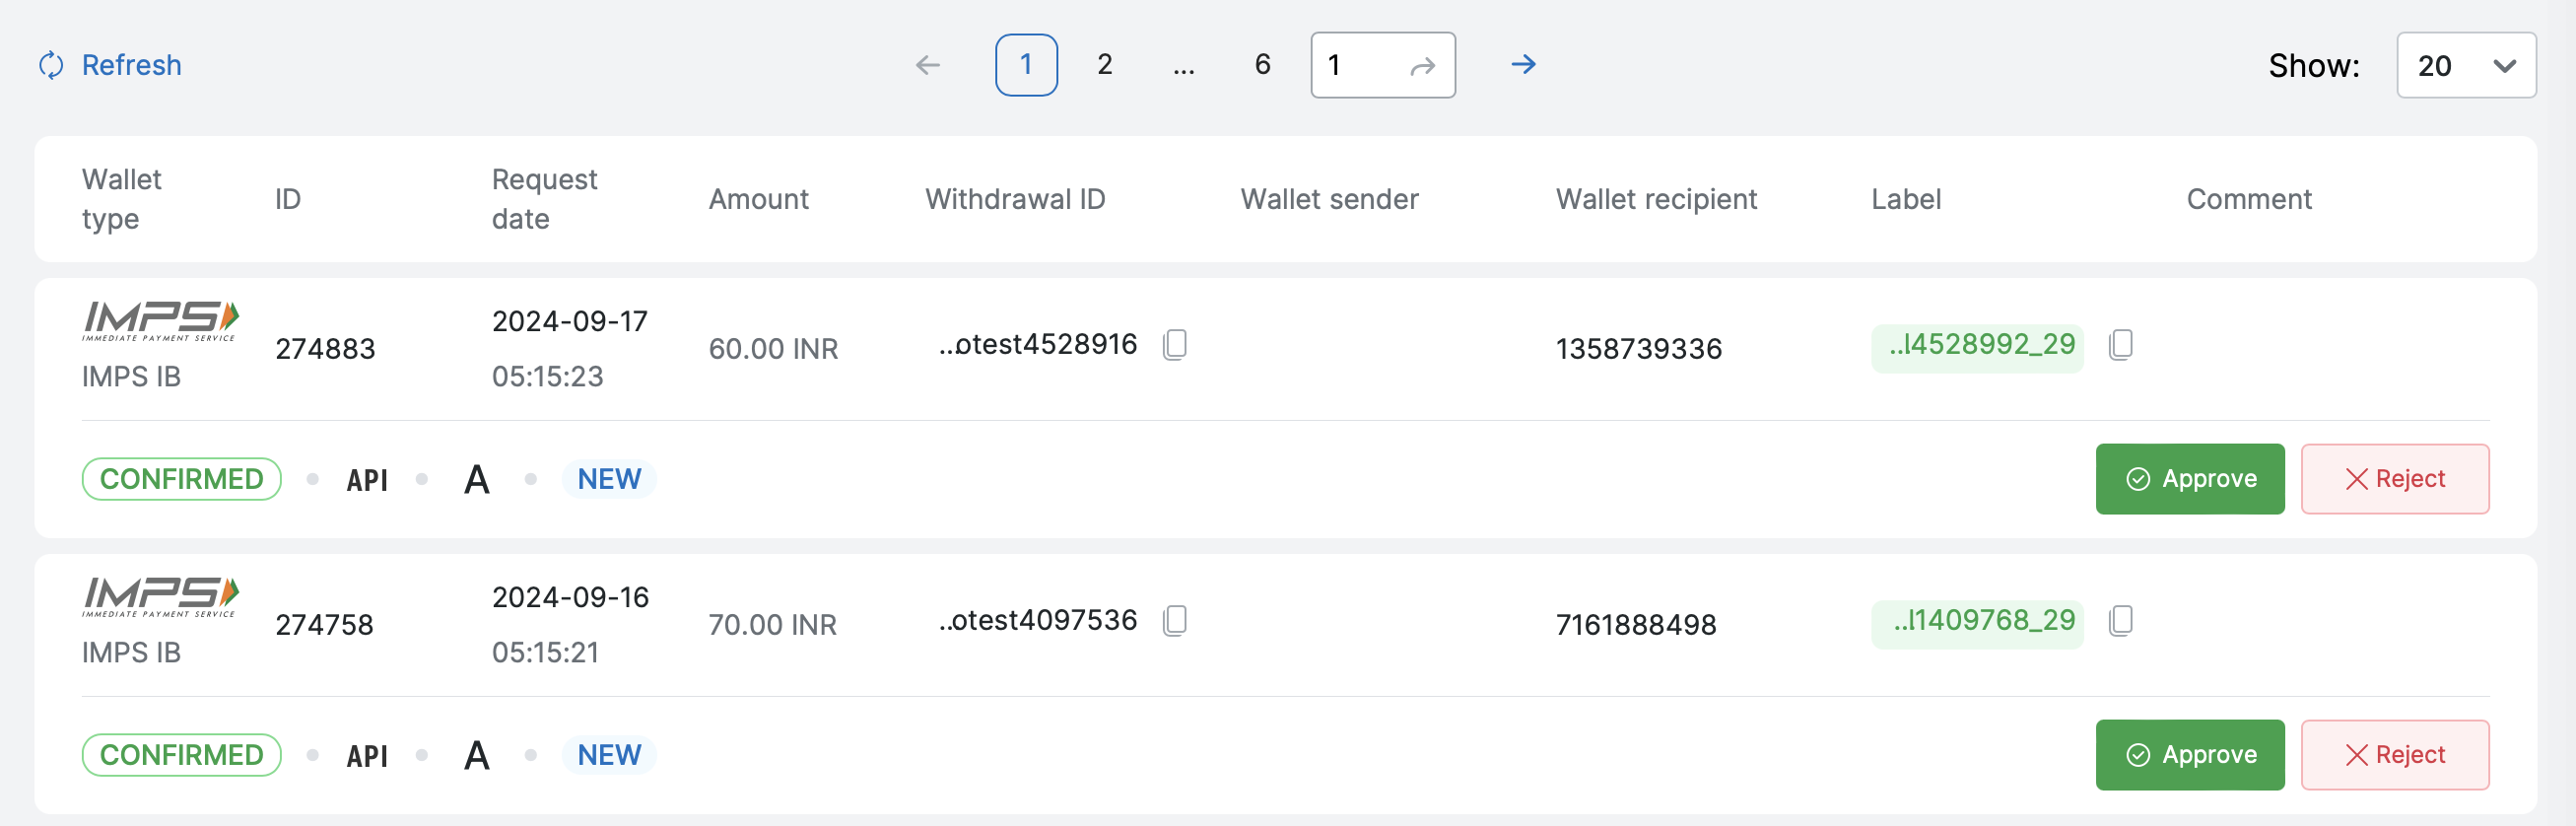Go to previous page arrow
The height and width of the screenshot is (826, 2576).
coord(928,65)
